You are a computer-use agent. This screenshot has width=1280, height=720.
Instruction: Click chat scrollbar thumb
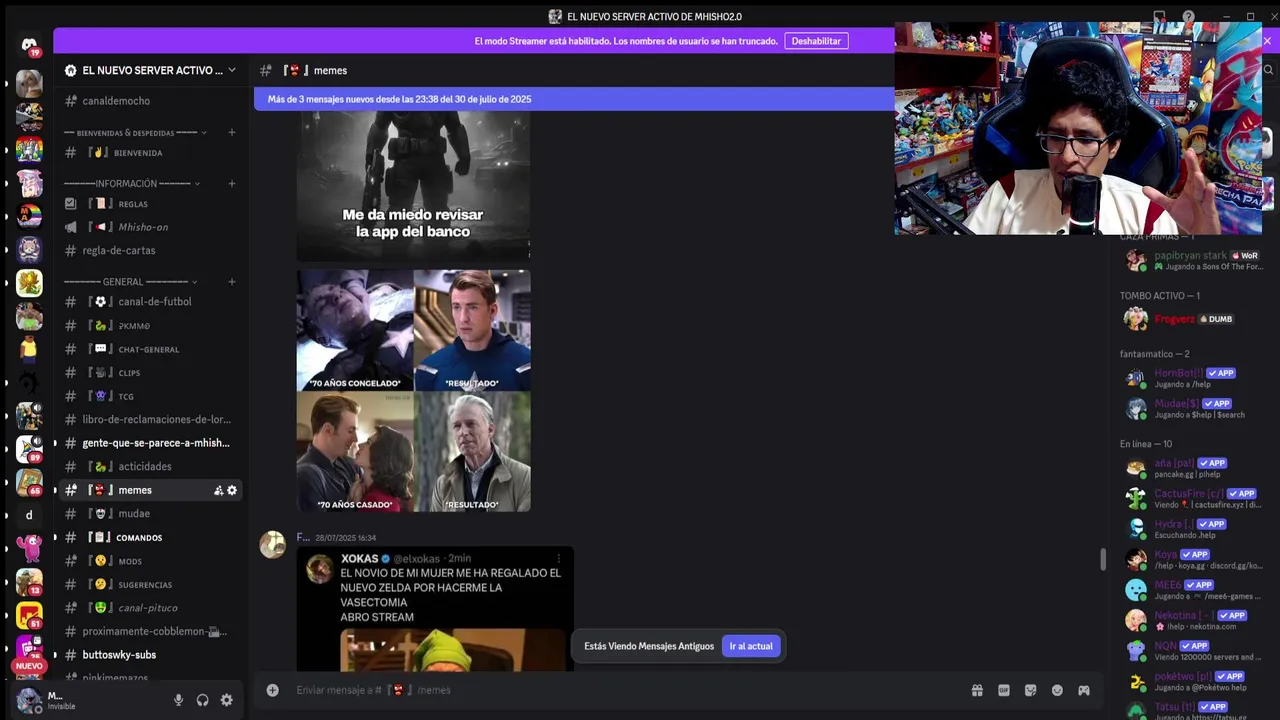coord(1103,559)
